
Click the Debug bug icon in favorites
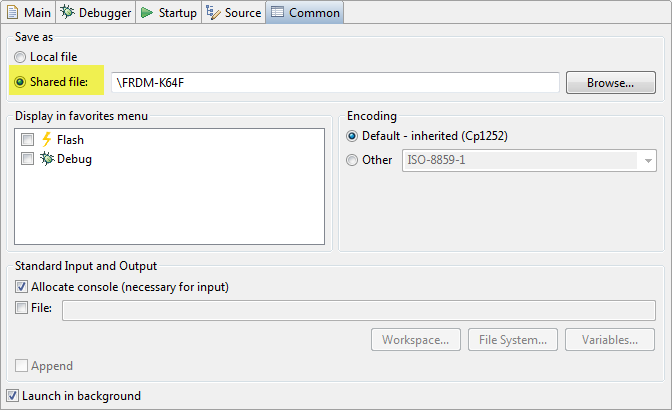[x=46, y=159]
